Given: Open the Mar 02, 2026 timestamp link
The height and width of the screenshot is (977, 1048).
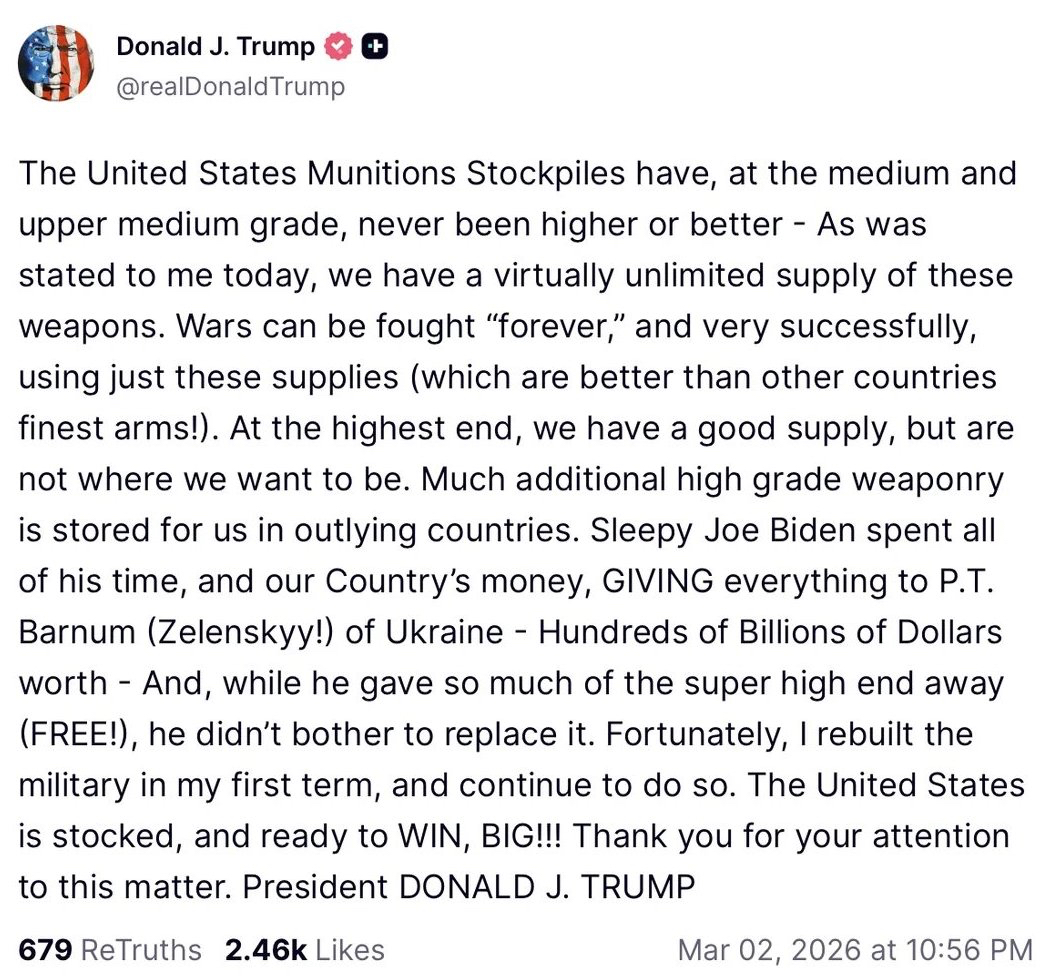Looking at the screenshot, I should tap(854, 948).
